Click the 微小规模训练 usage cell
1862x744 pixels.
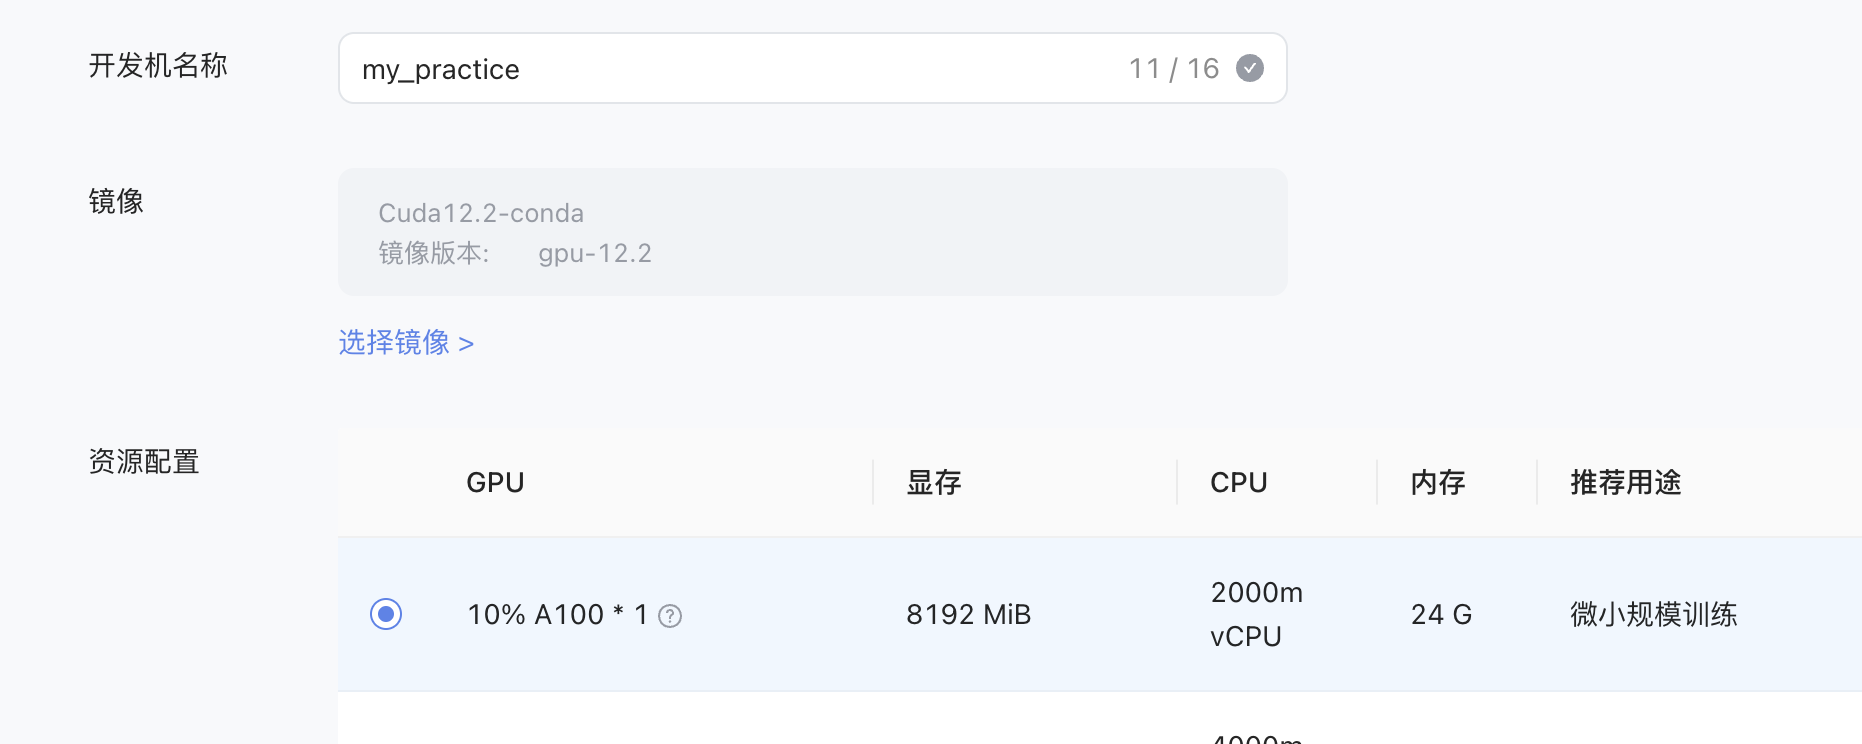point(1654,614)
